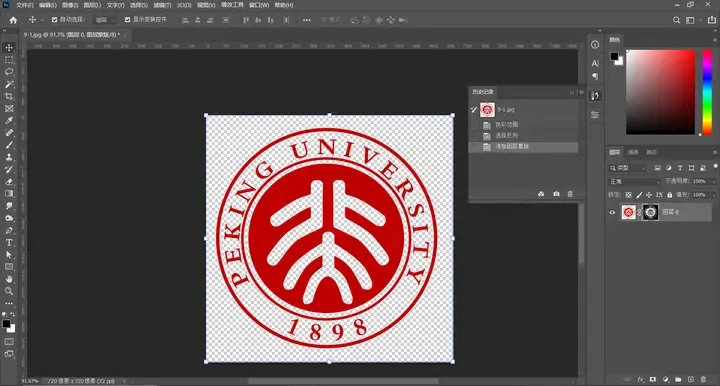Toggle the History panel dock icon

point(595,96)
